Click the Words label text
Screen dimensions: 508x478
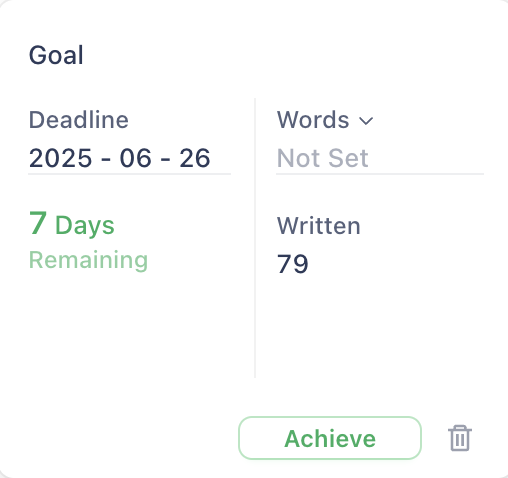tap(313, 120)
